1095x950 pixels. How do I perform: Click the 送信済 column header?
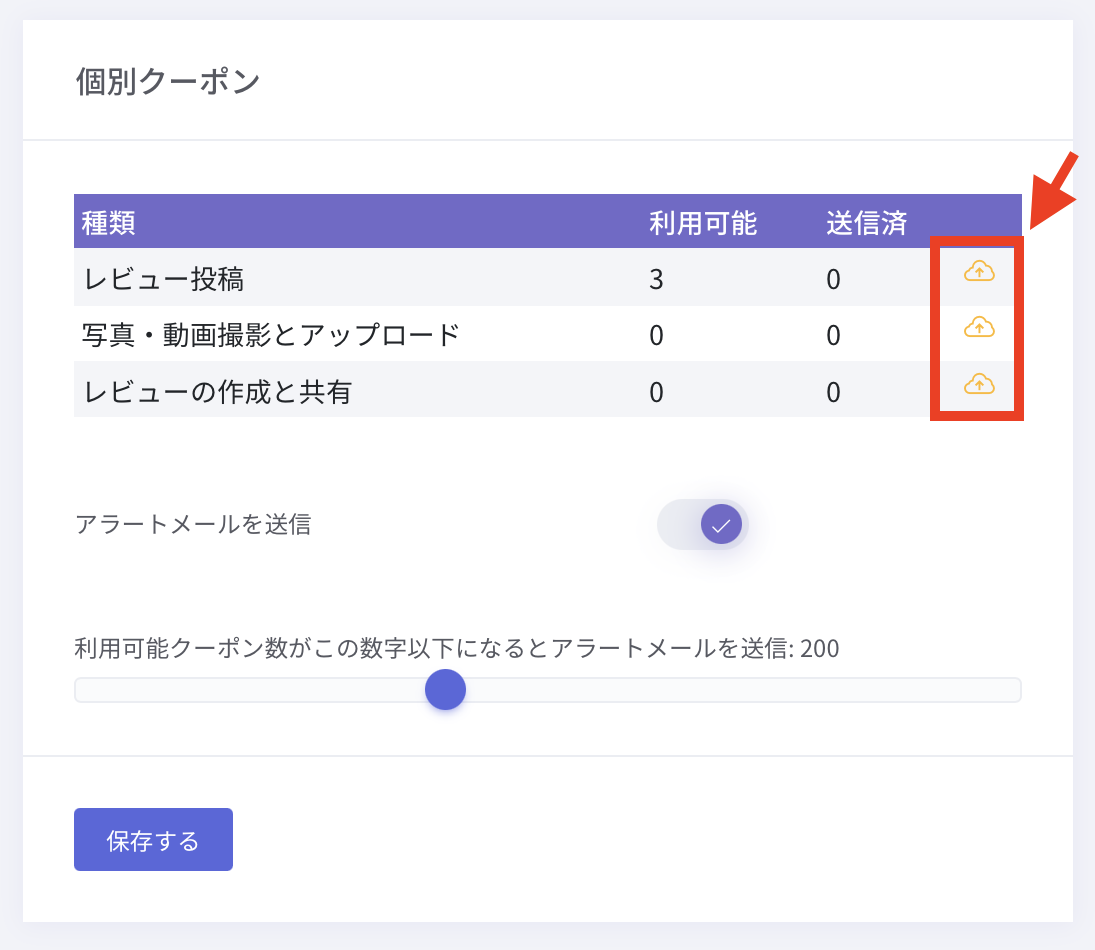(866, 222)
